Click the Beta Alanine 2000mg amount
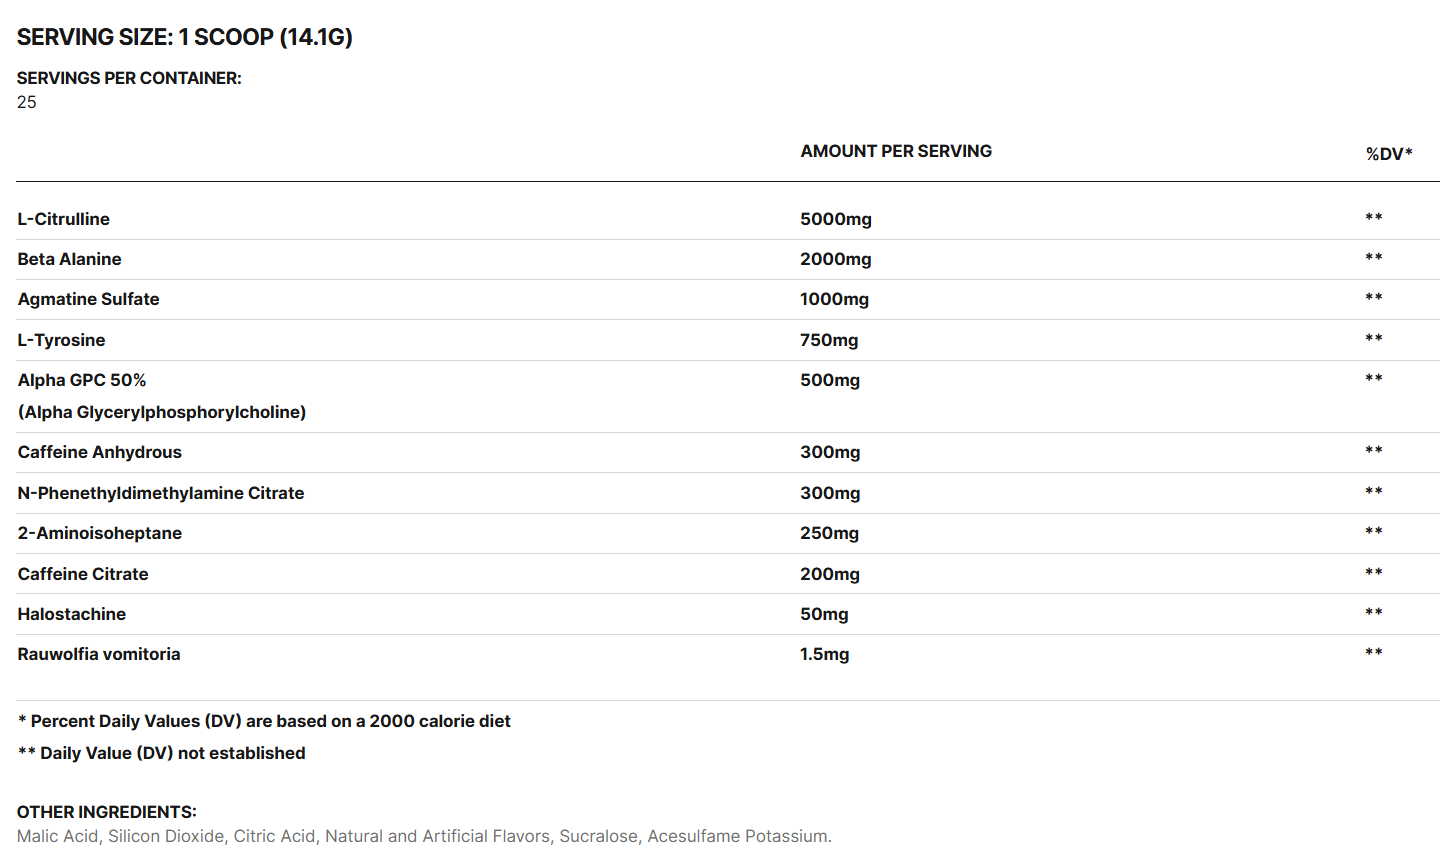This screenshot has width=1440, height=862. coord(835,259)
